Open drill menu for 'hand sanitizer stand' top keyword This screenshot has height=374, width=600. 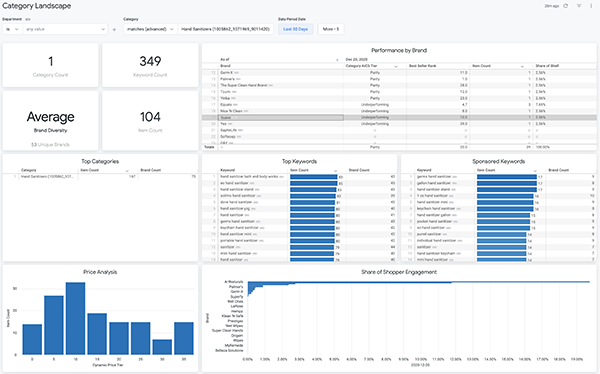point(257,189)
